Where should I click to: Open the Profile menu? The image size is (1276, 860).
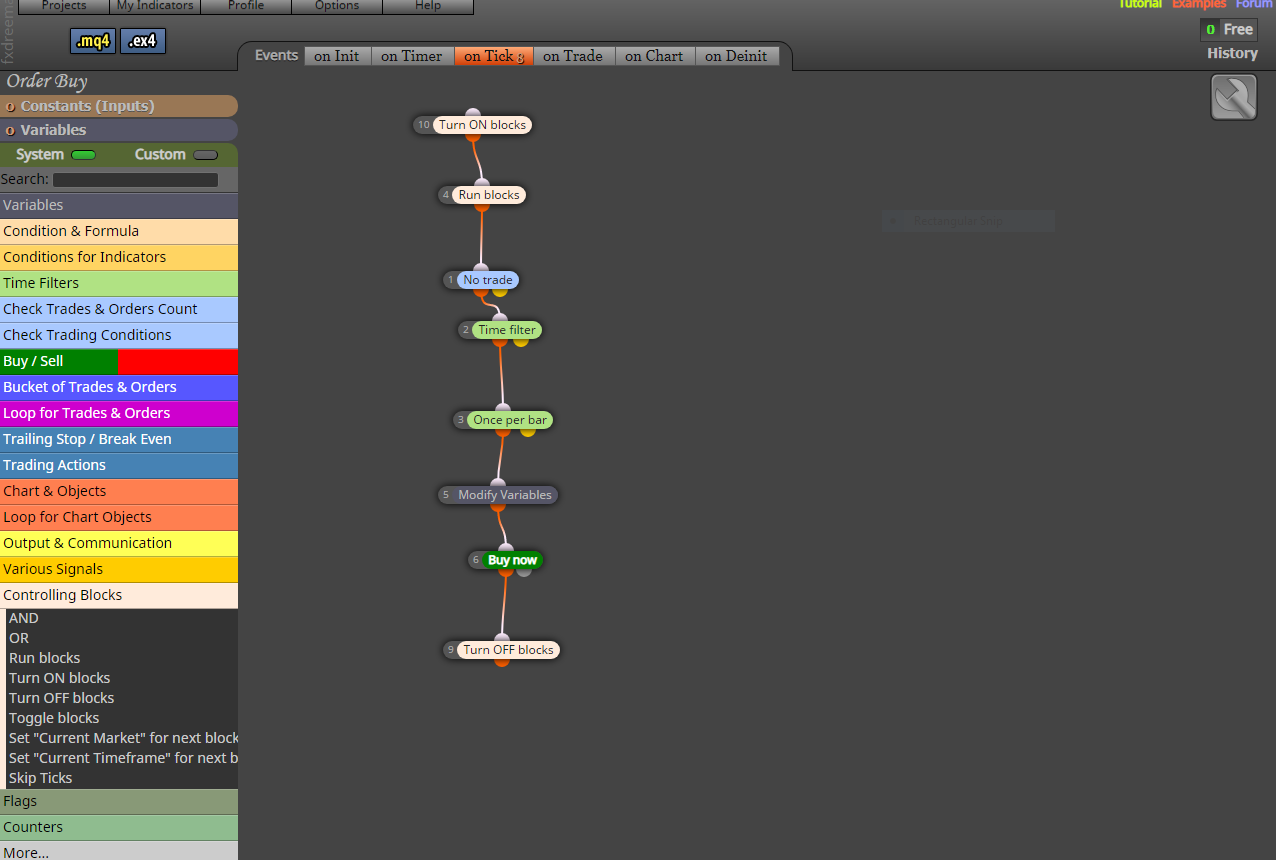pos(246,6)
